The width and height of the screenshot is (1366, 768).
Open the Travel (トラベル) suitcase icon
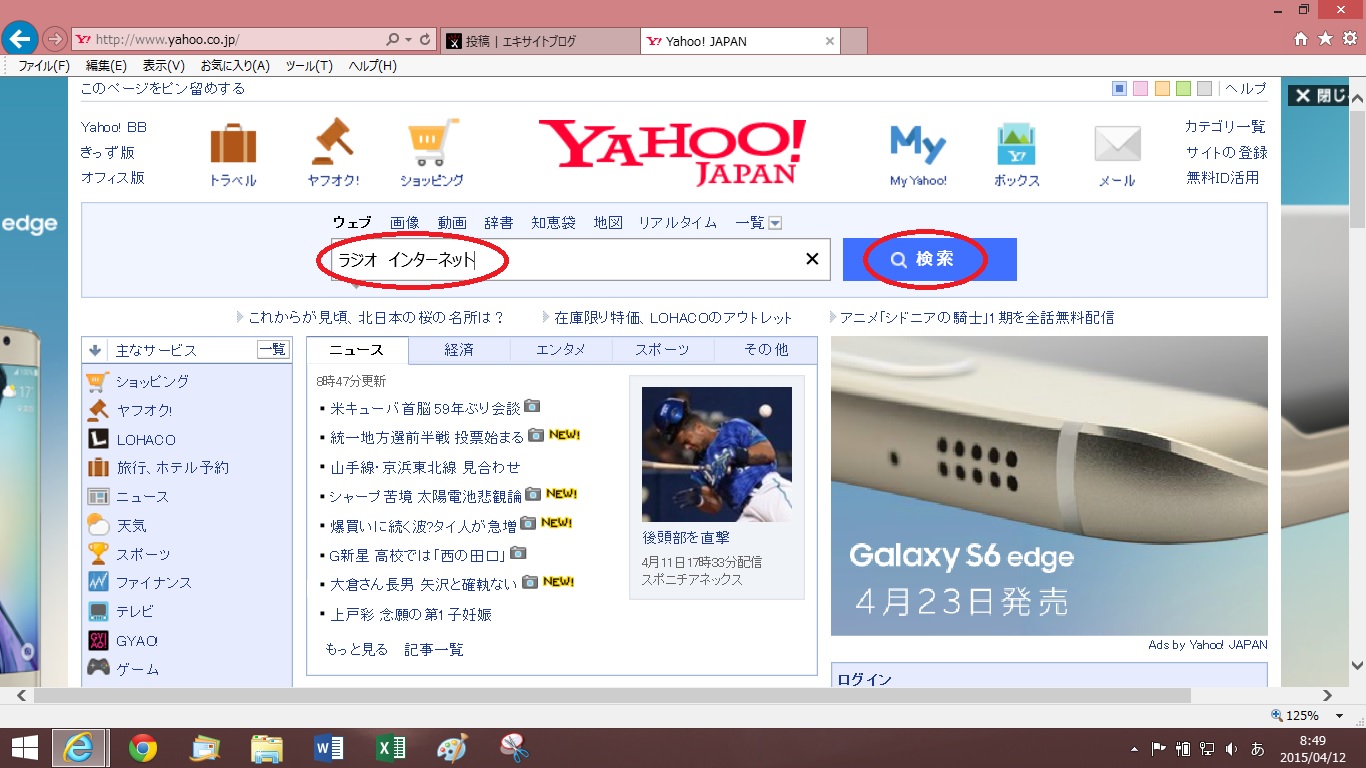233,155
